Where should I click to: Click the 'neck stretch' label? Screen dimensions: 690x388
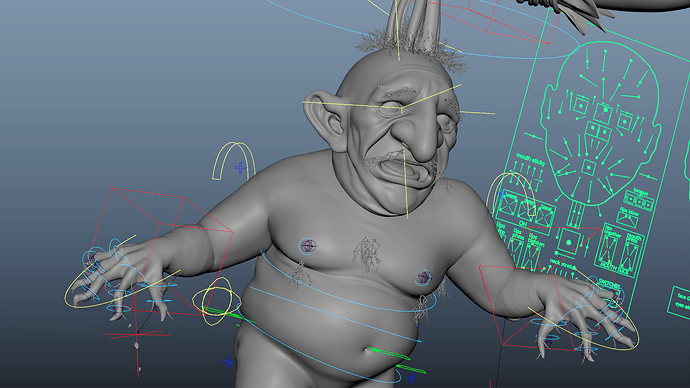coord(563,265)
